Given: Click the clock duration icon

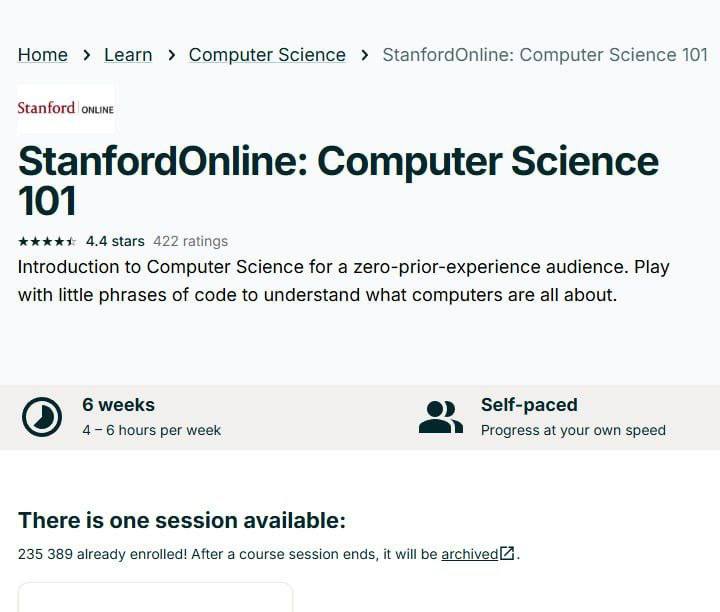Looking at the screenshot, I should coord(42,417).
